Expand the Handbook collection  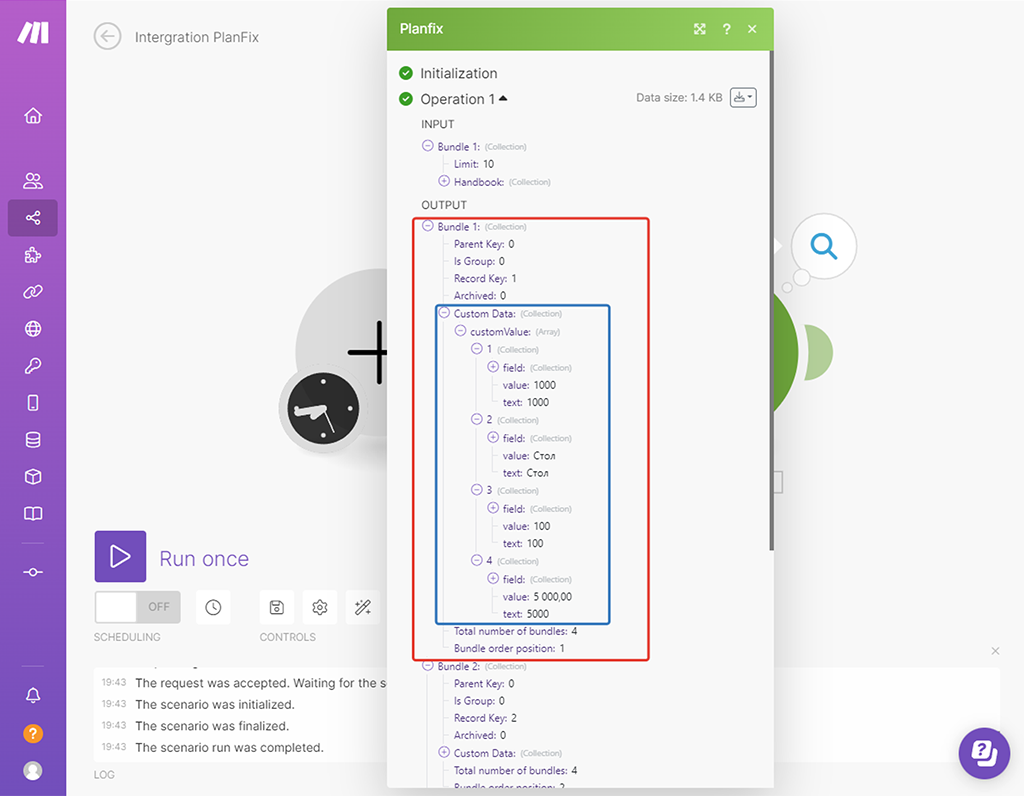444,181
